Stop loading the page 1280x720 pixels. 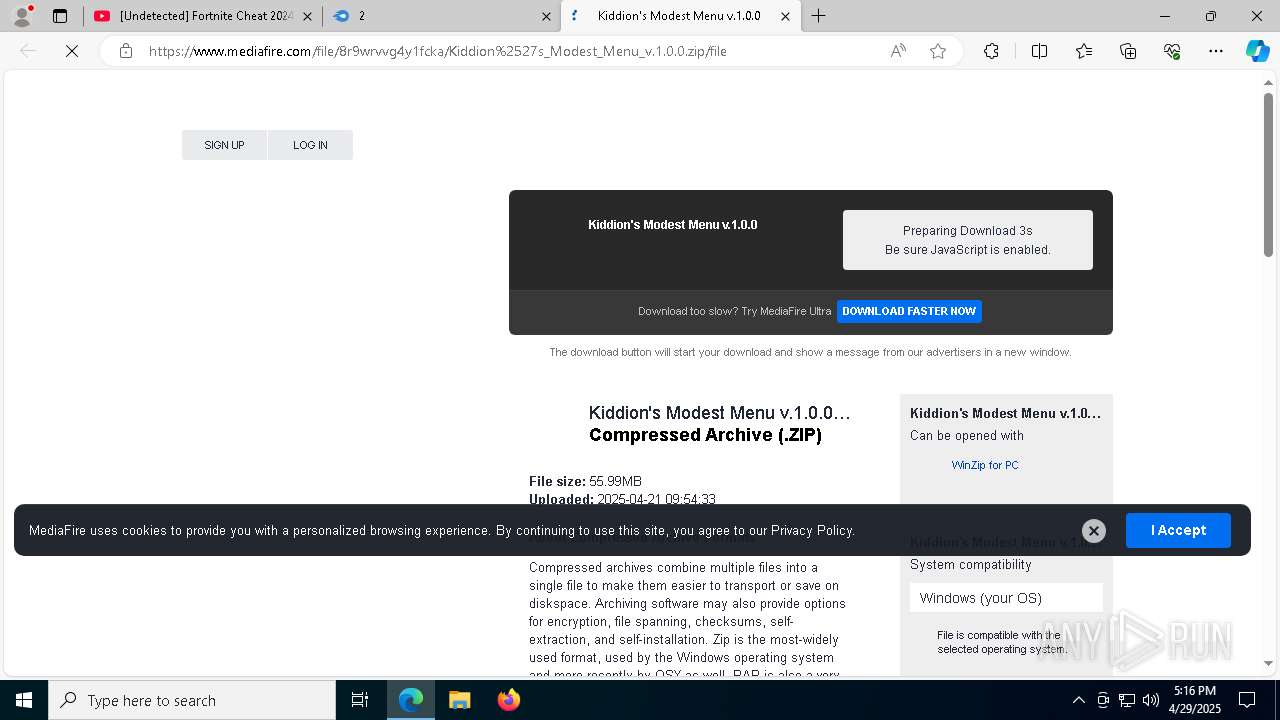click(72, 51)
